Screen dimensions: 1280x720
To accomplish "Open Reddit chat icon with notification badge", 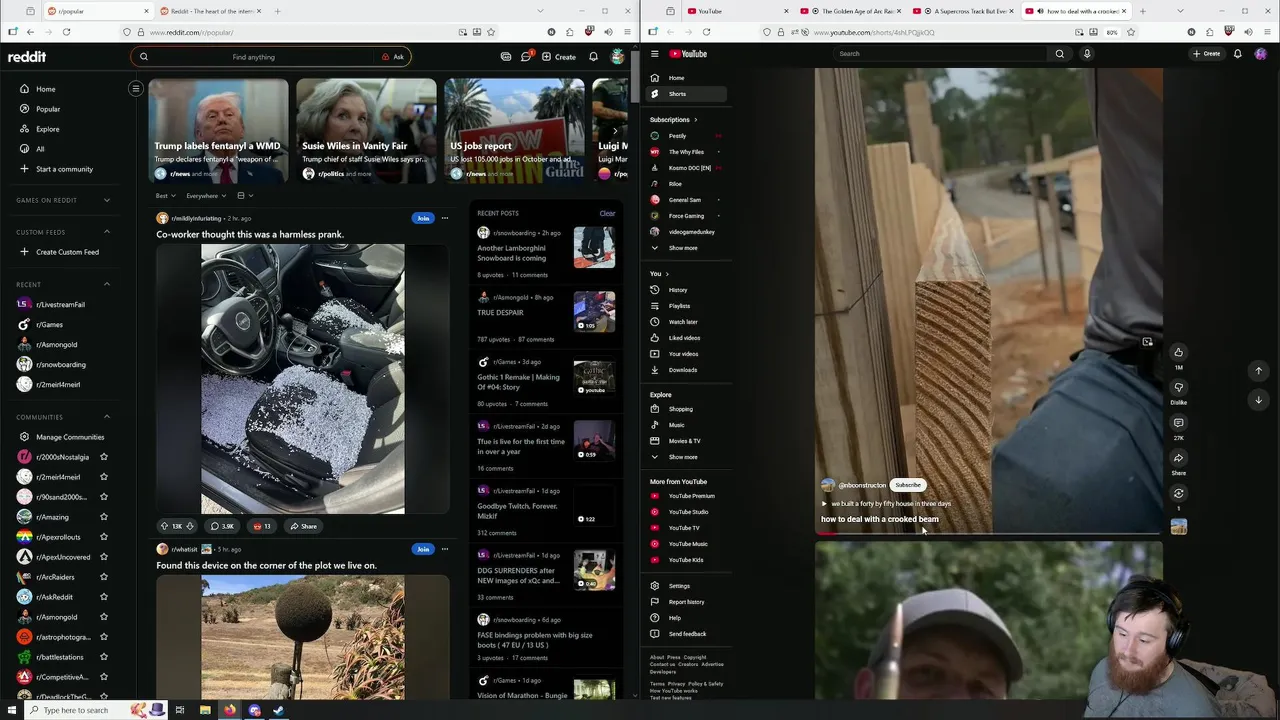I will pyautogui.click(x=526, y=56).
